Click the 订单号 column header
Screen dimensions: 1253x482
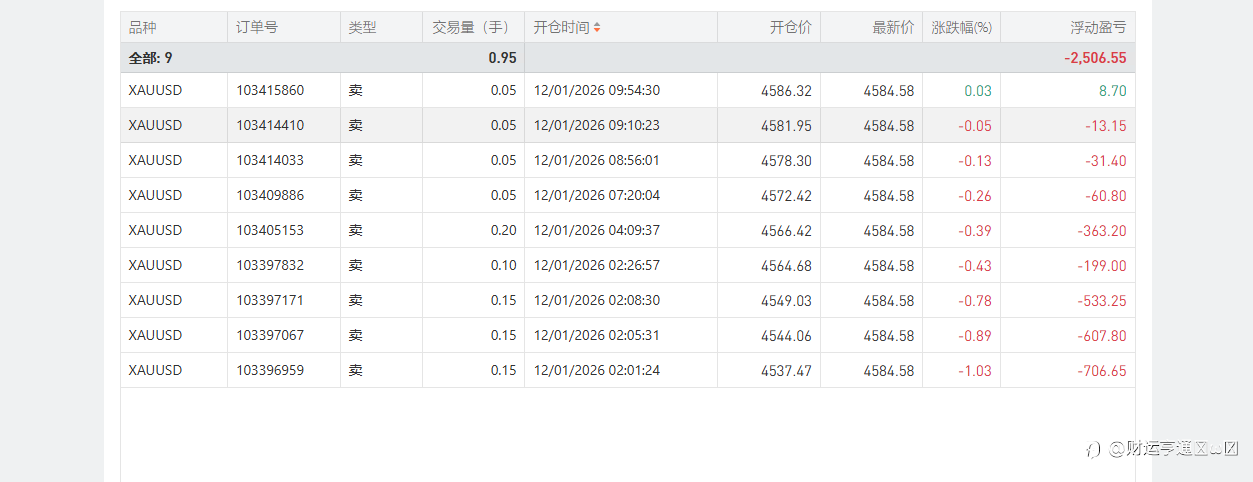click(x=257, y=28)
